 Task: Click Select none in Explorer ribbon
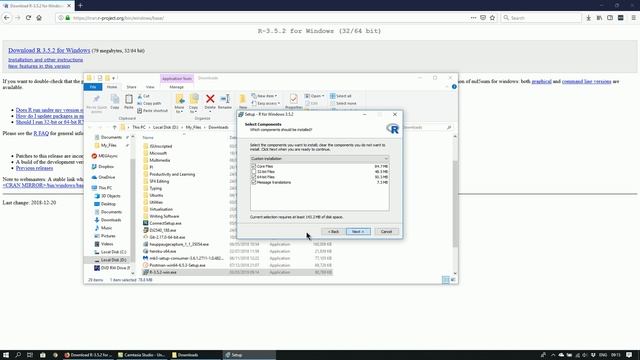tap(343, 103)
